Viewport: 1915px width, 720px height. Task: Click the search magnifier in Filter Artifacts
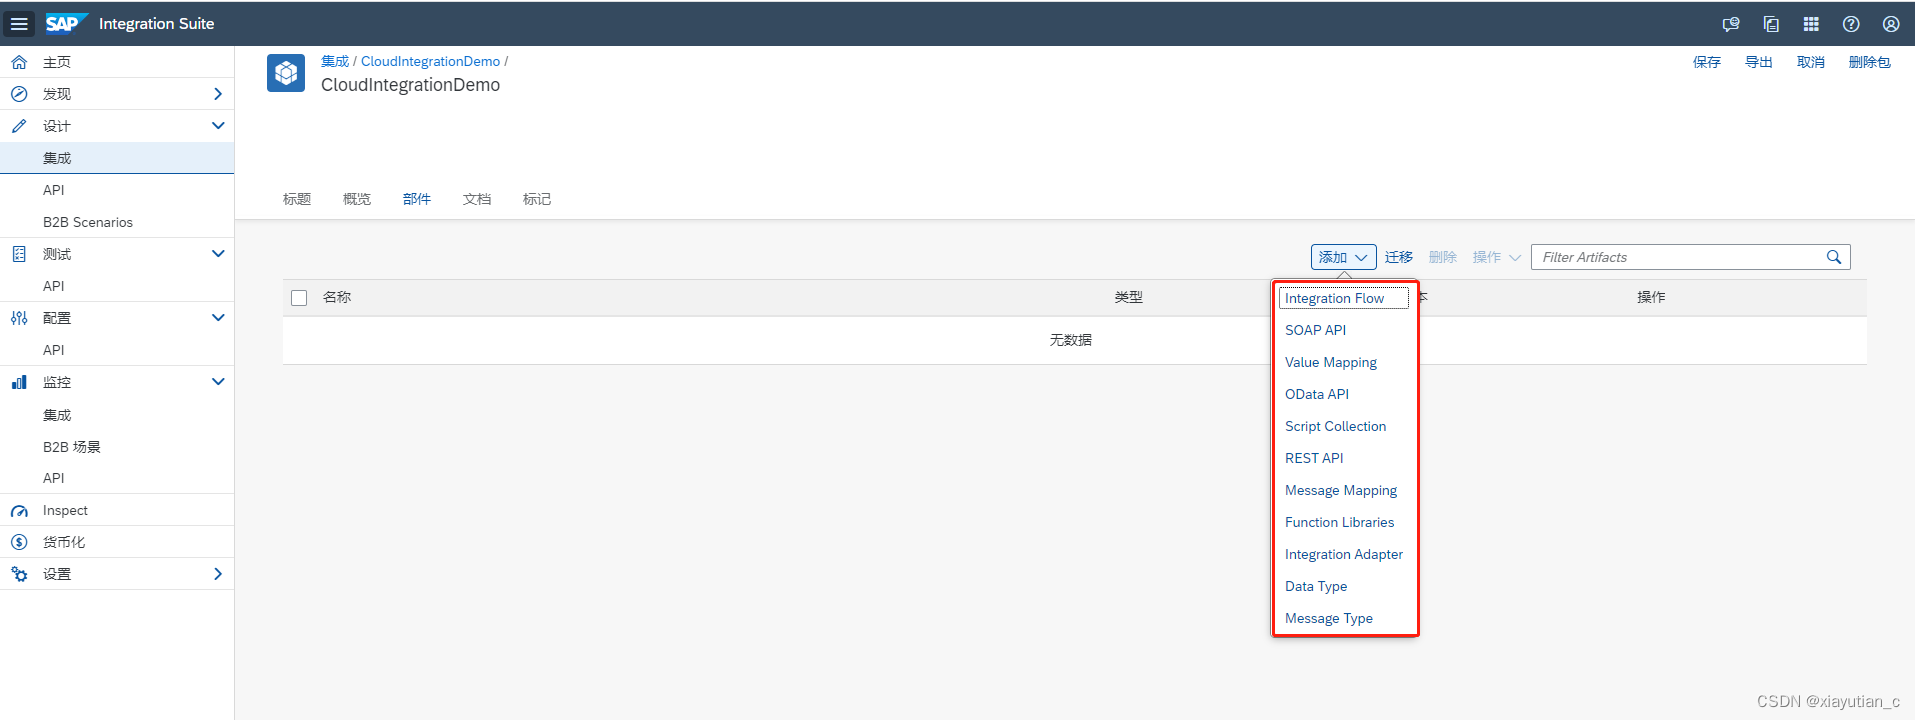1834,257
